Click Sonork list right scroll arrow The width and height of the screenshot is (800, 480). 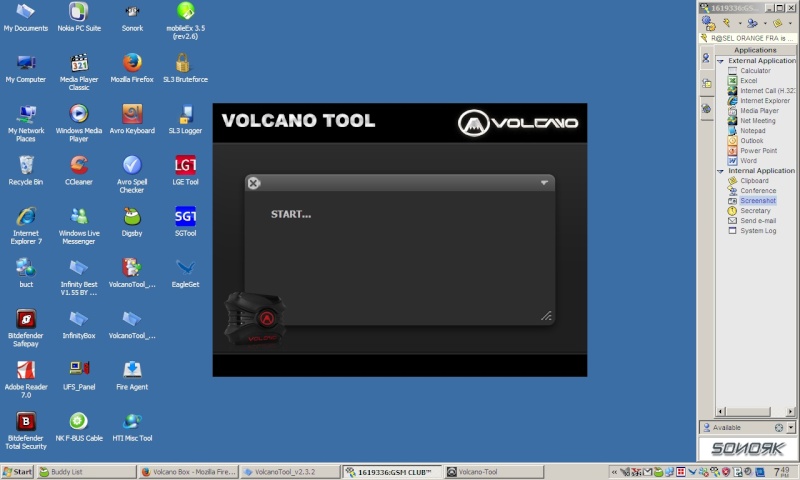tap(790, 412)
